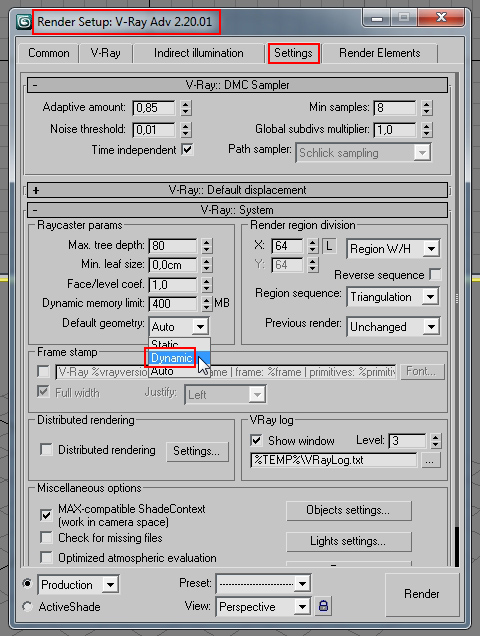
Task: Toggle the Show window checkbox in VRay log
Action: tap(256, 440)
